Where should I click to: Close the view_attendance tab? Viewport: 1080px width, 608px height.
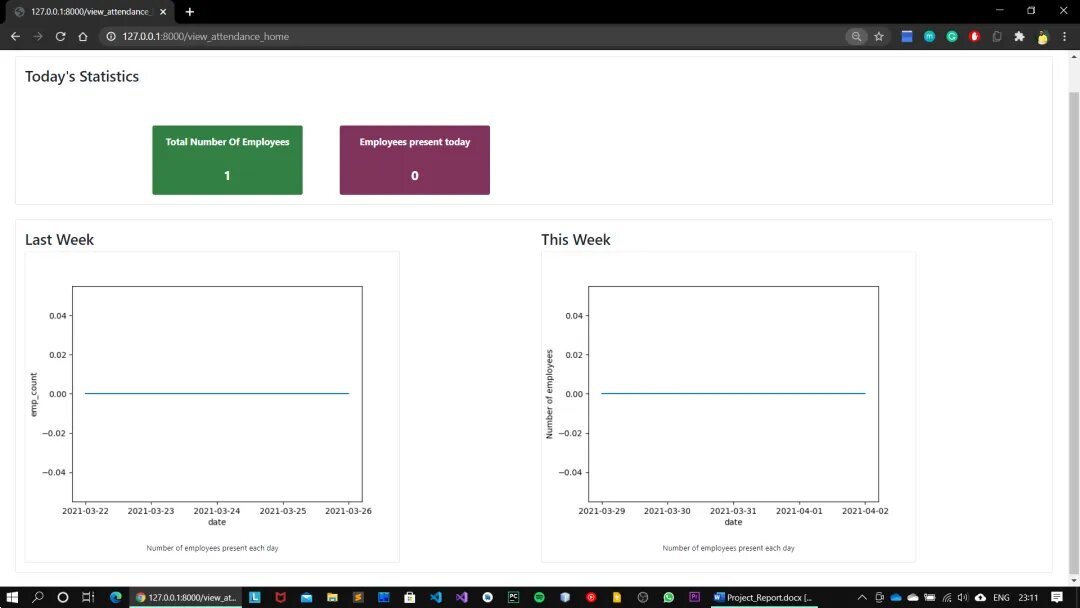coord(163,12)
